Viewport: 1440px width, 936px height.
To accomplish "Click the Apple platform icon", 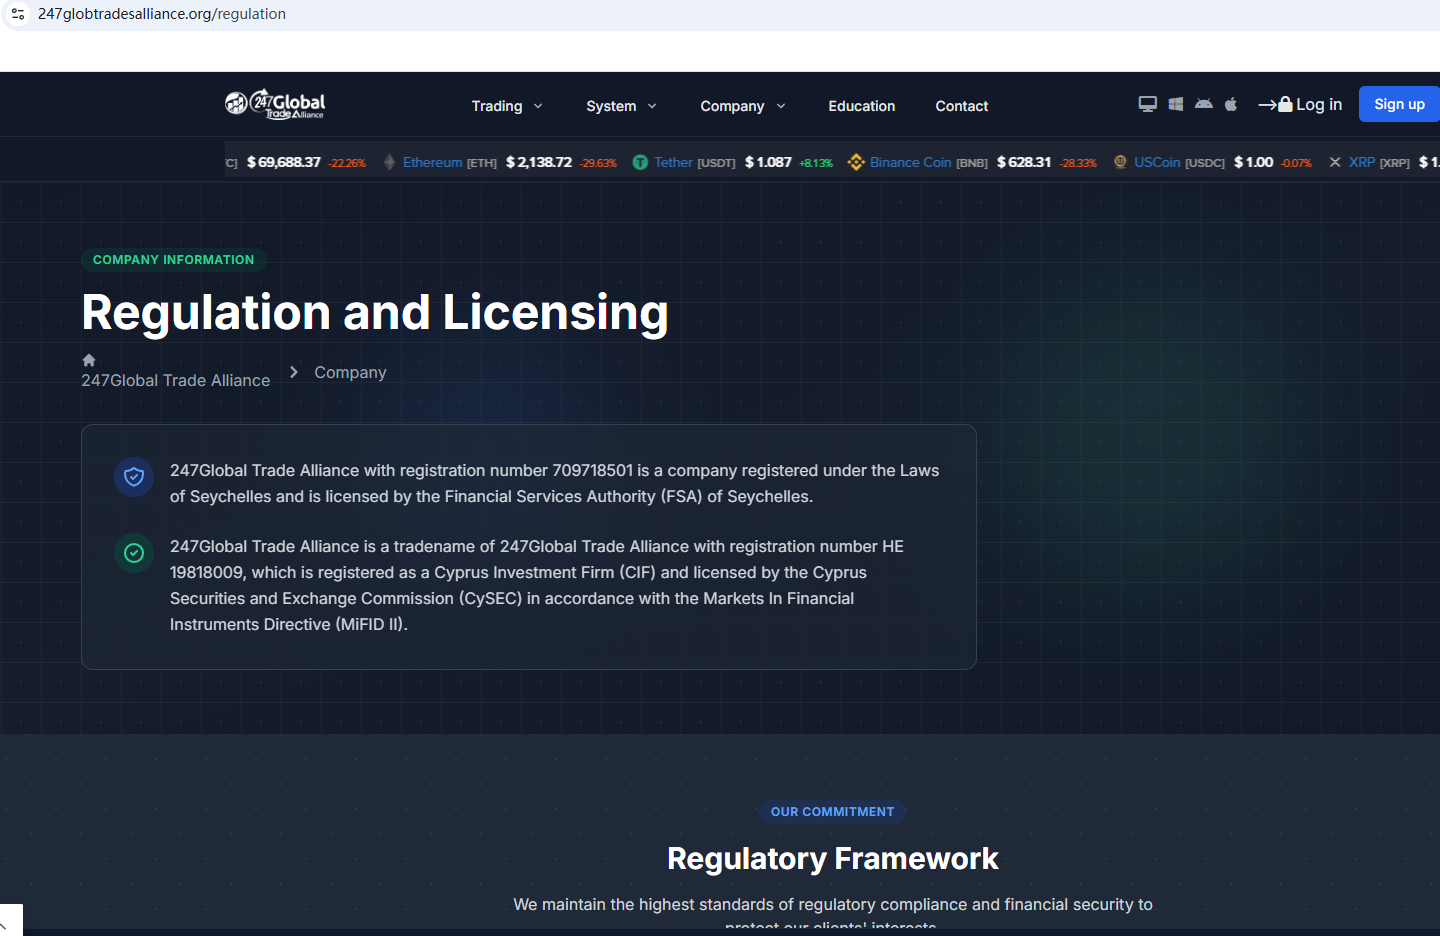I will click(1231, 104).
